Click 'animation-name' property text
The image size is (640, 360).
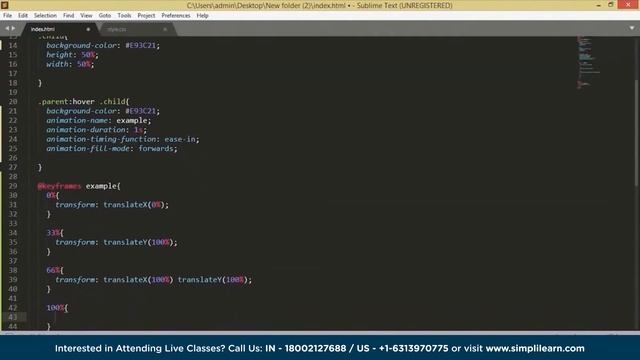click(x=77, y=120)
